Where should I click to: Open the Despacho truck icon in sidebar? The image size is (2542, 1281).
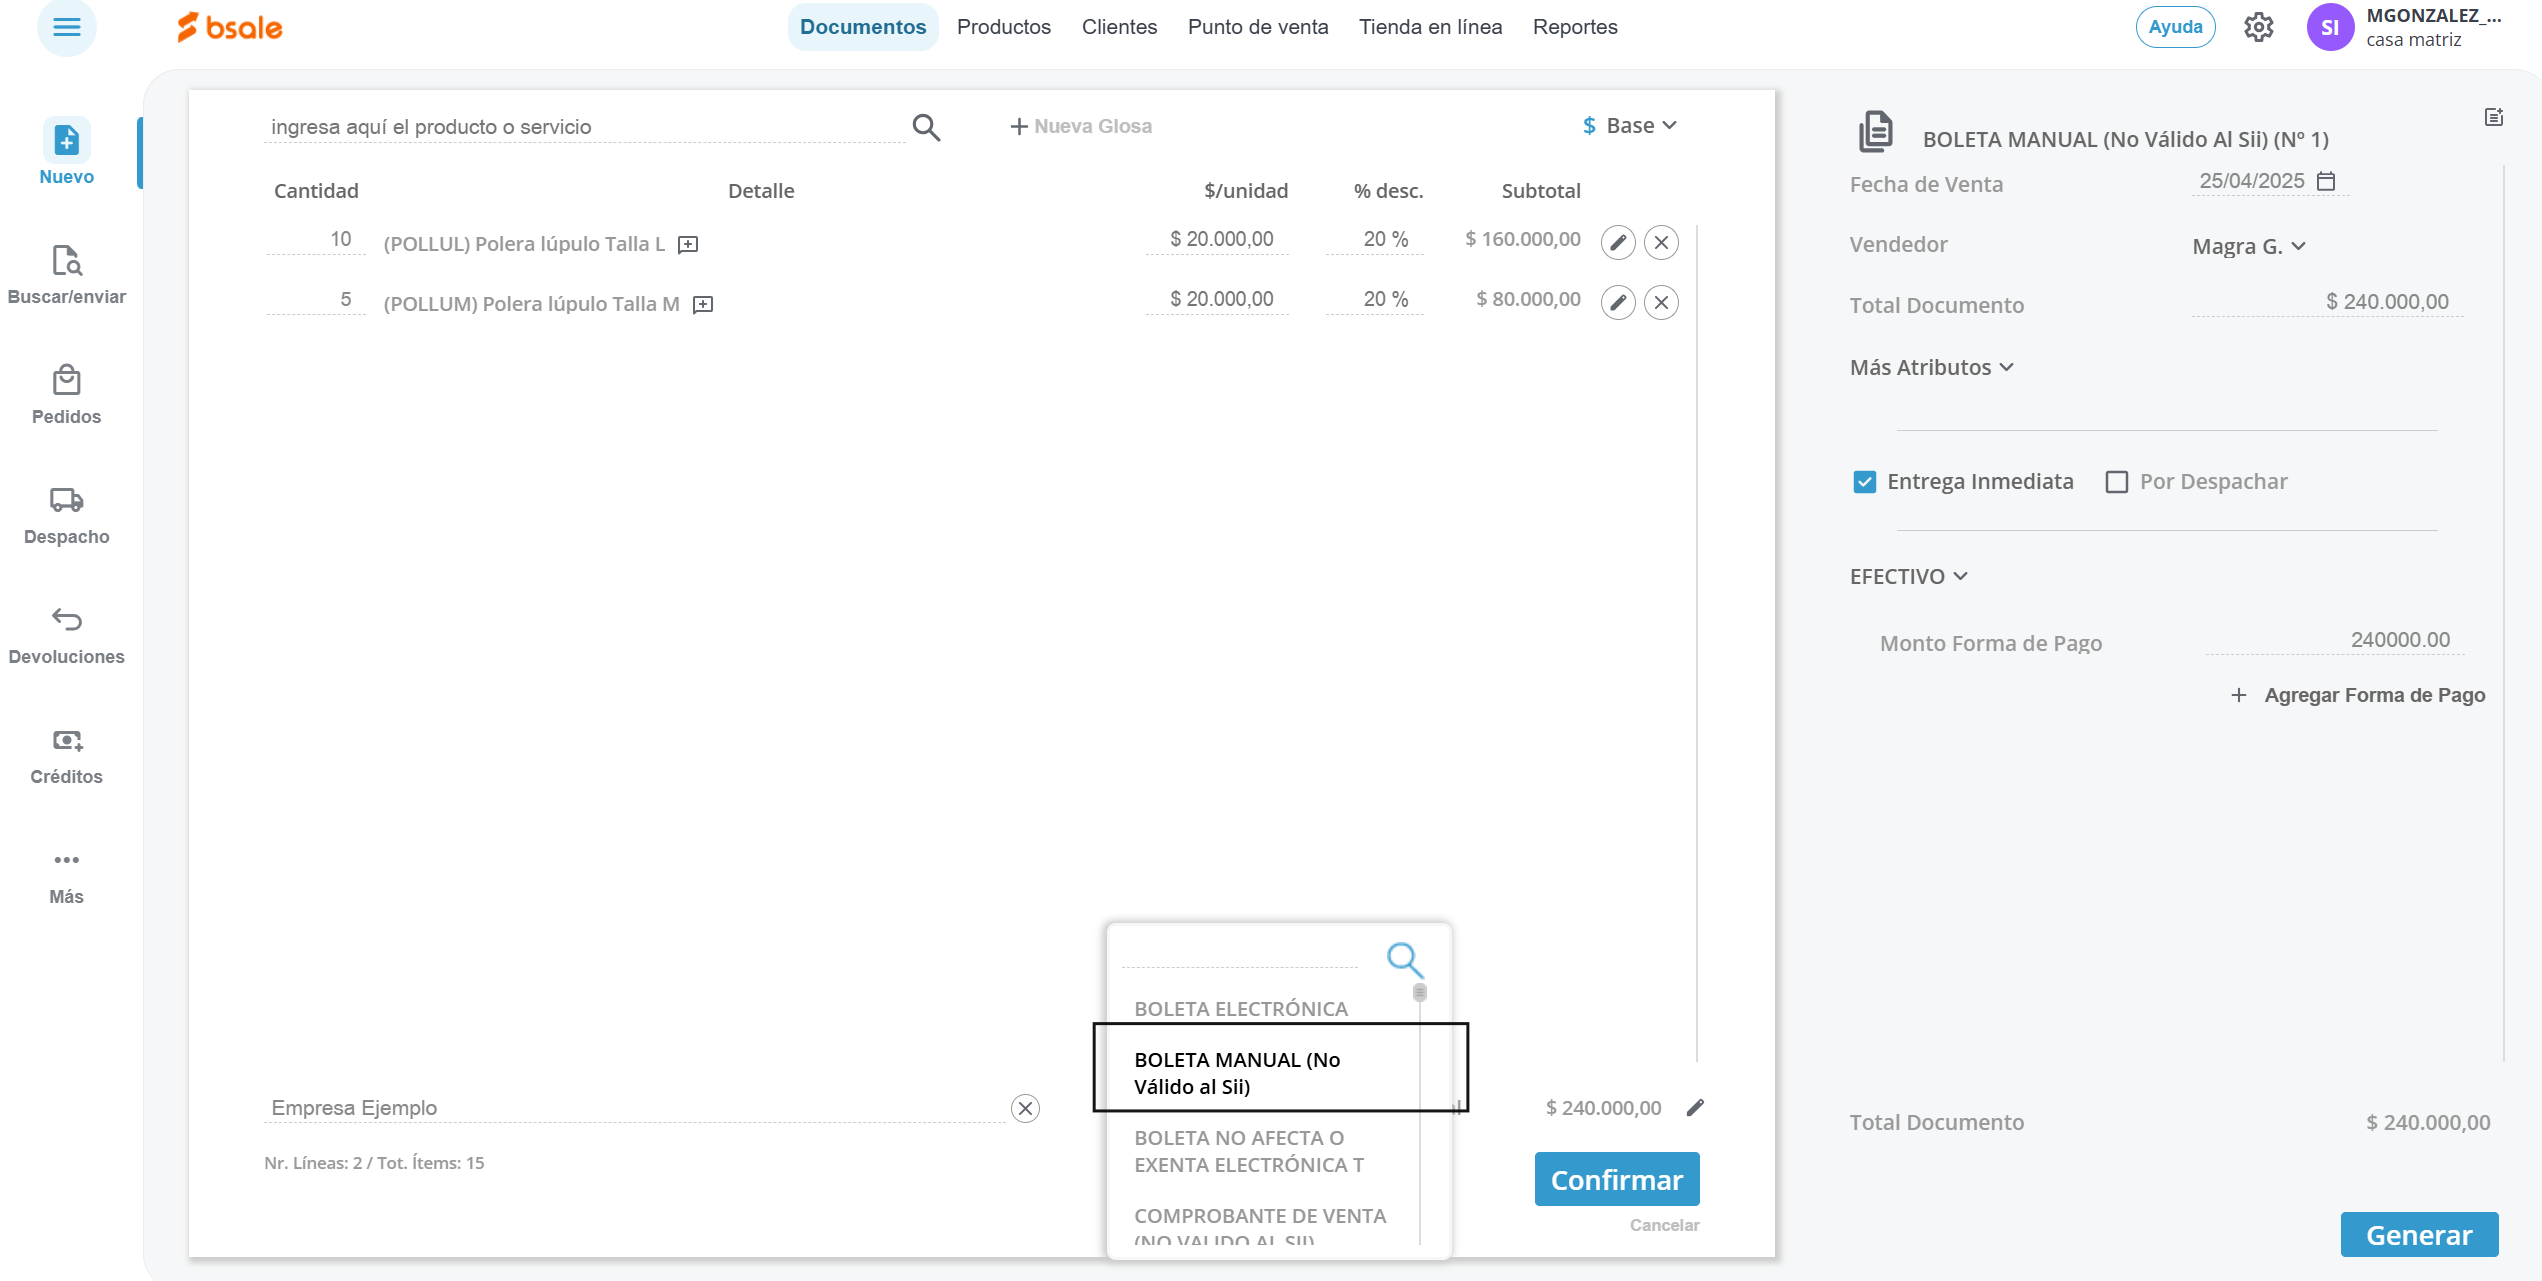tap(66, 500)
